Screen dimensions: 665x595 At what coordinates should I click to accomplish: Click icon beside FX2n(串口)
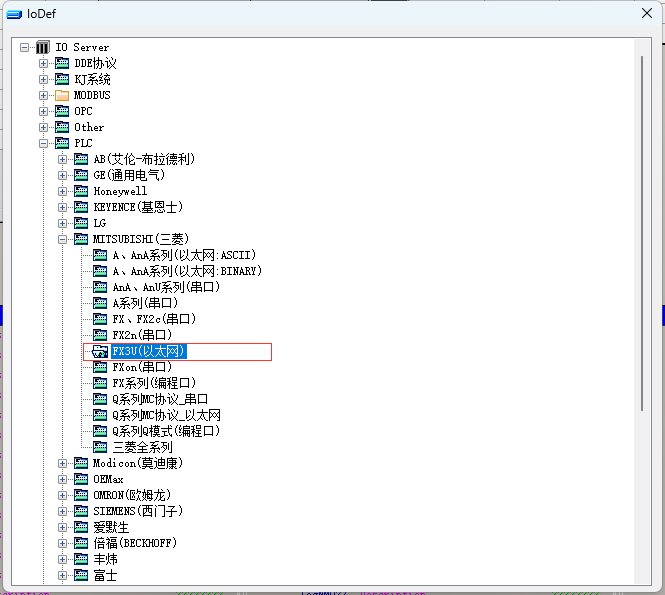(x=100, y=335)
